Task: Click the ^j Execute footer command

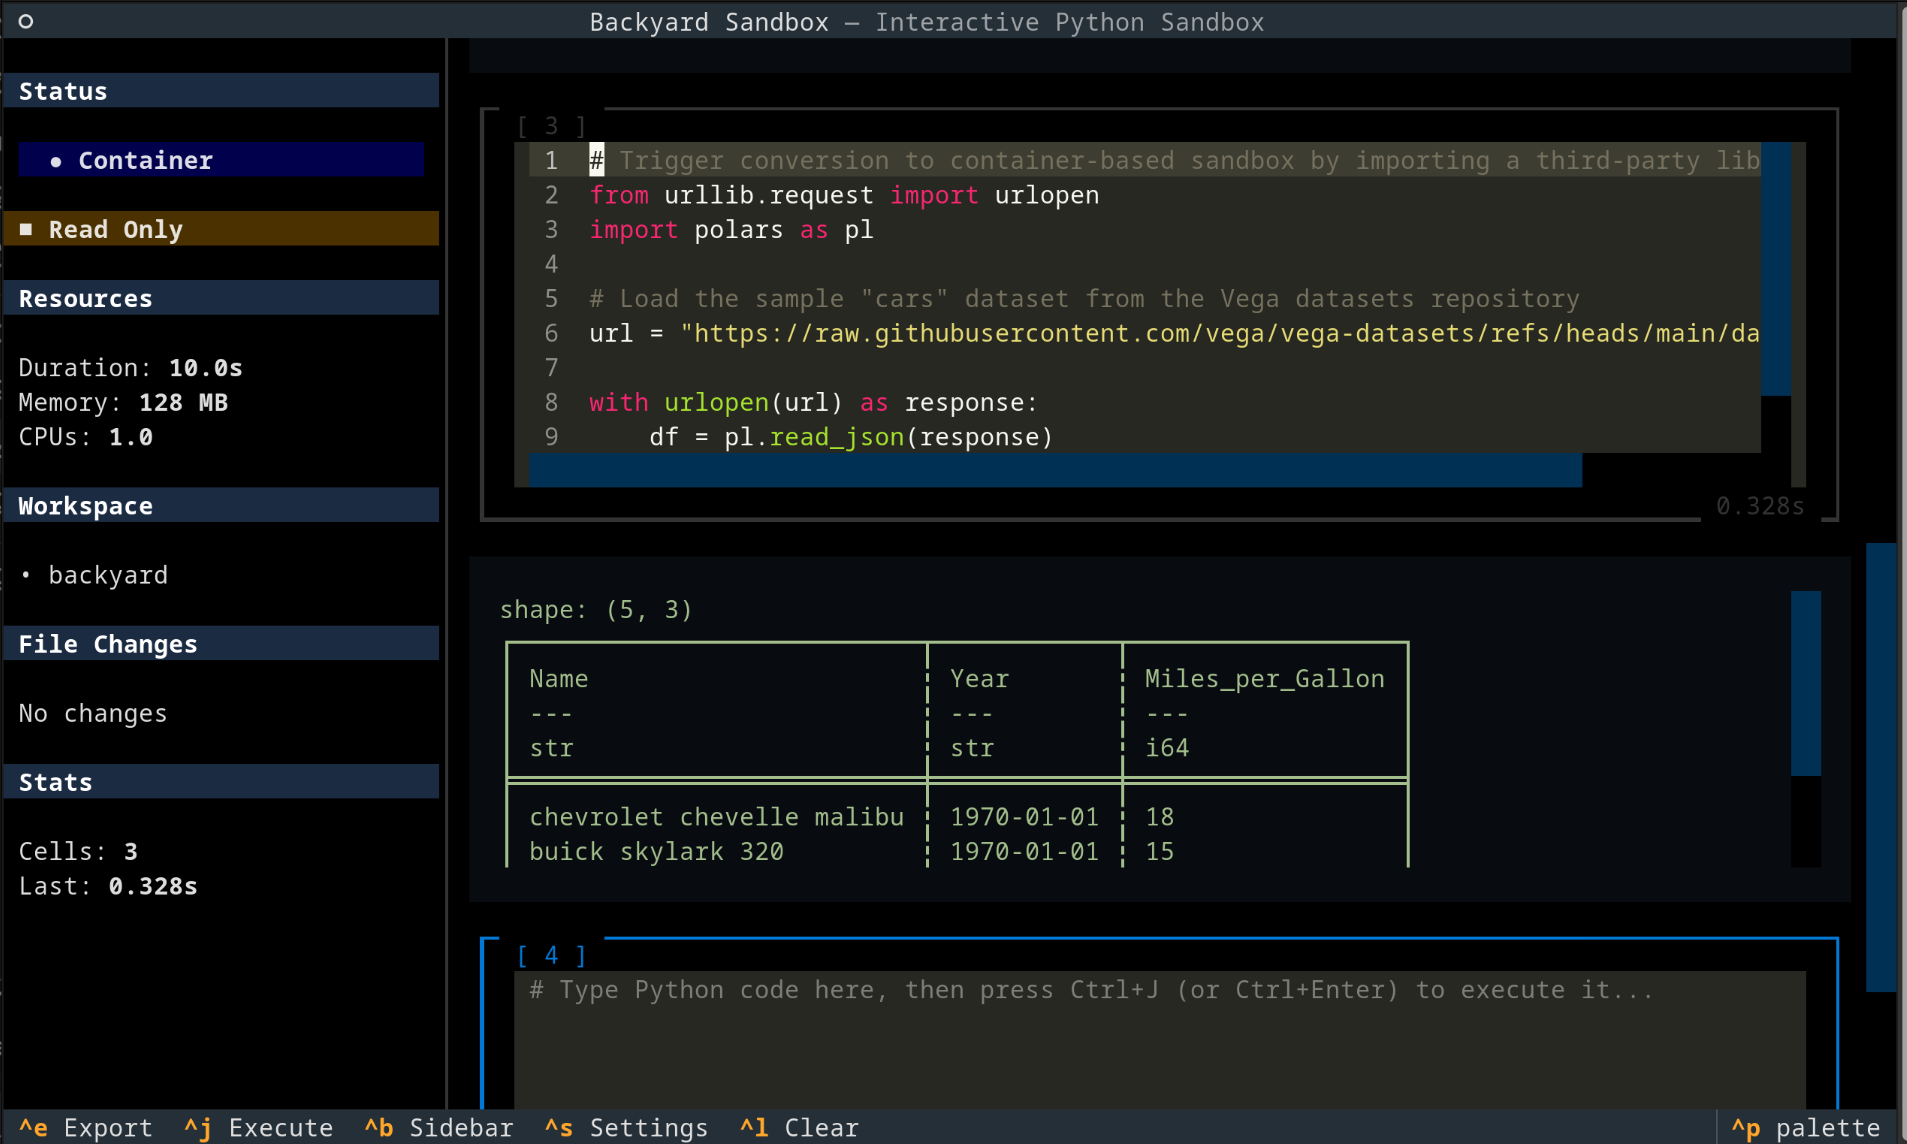Action: coord(258,1128)
